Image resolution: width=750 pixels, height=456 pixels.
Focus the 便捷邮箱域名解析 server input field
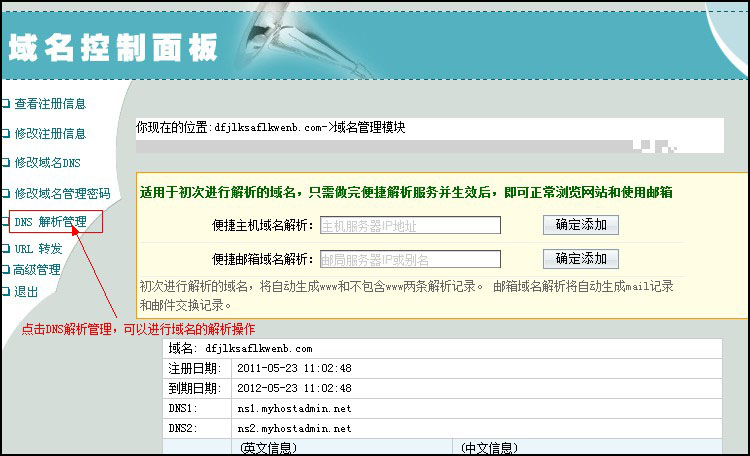[409, 260]
